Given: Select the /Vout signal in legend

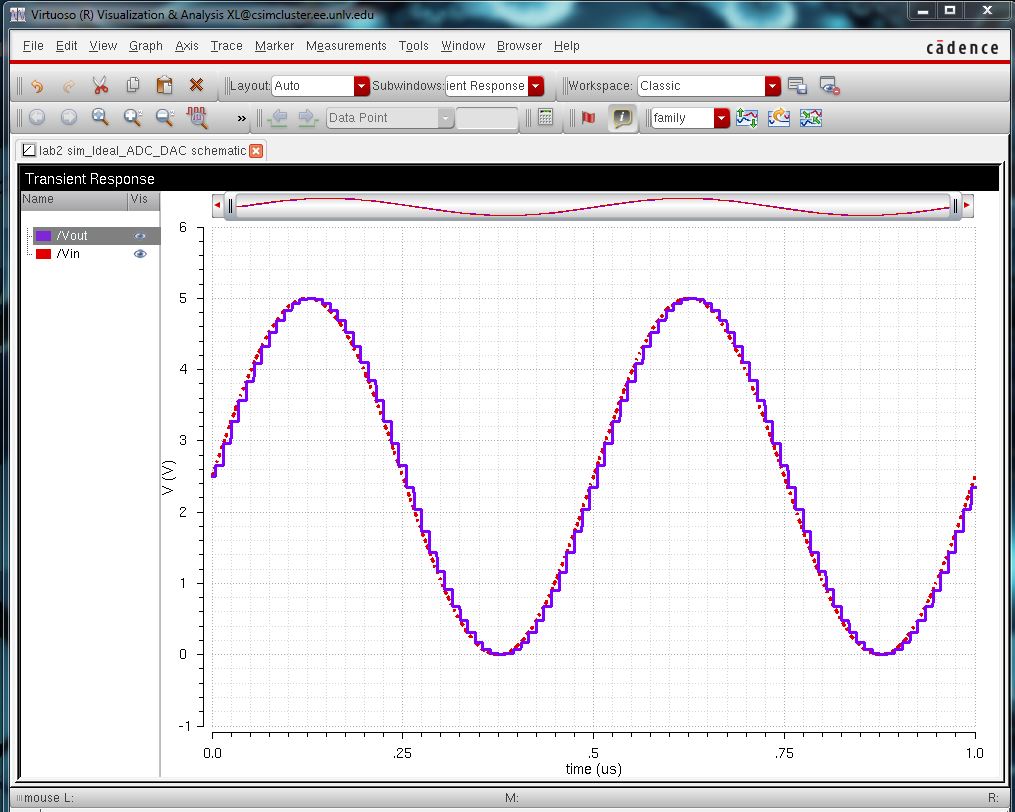Looking at the screenshot, I should tap(72, 236).
